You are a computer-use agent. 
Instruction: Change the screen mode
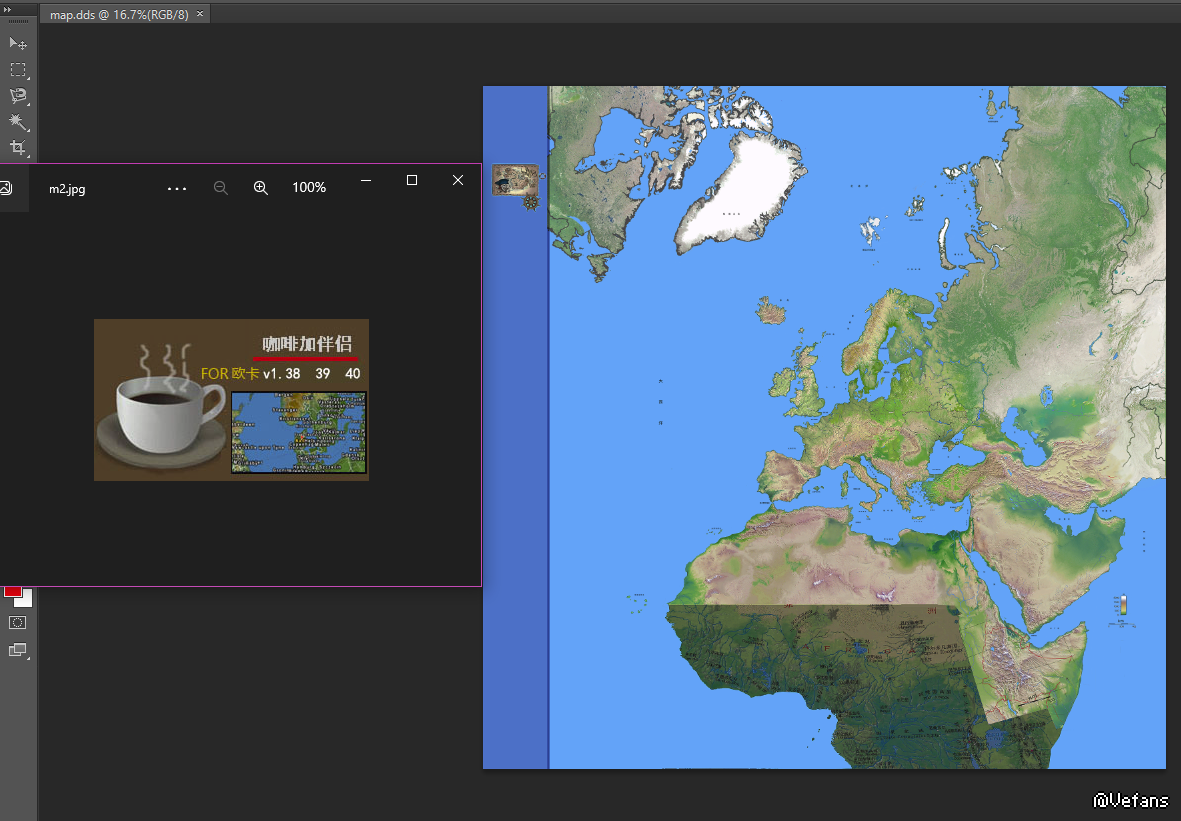point(17,650)
